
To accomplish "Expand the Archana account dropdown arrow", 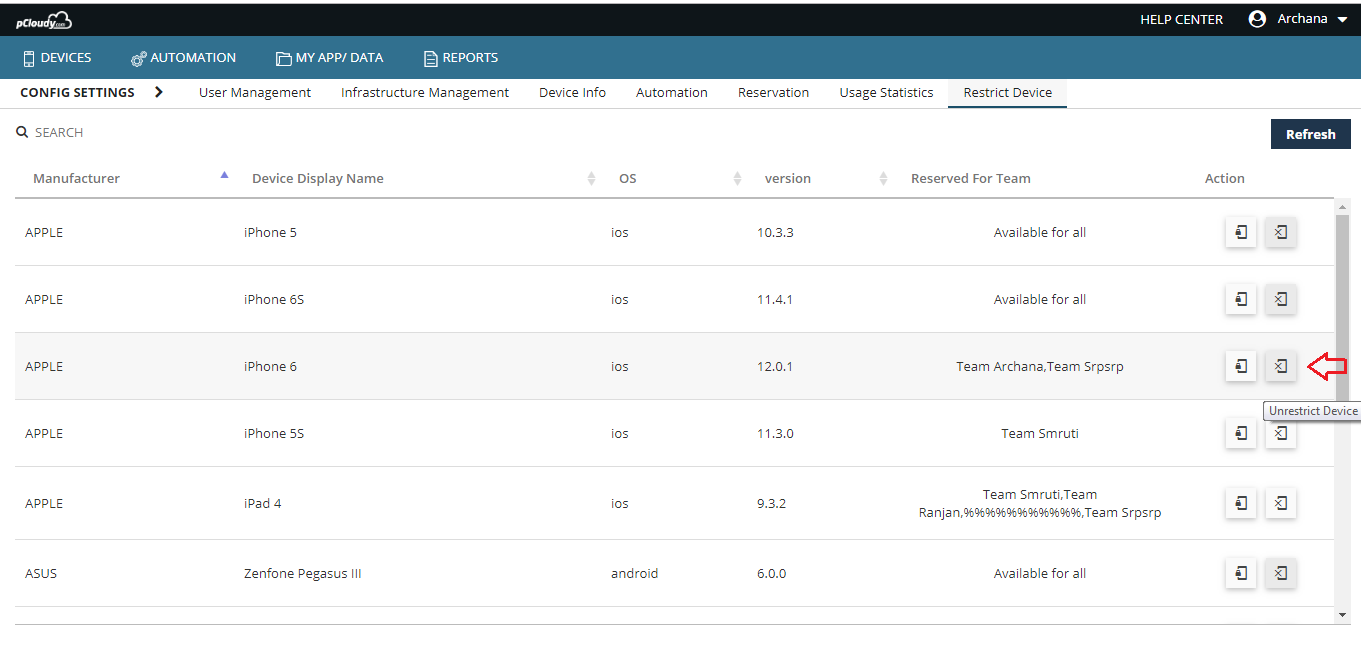I will point(1342,20).
